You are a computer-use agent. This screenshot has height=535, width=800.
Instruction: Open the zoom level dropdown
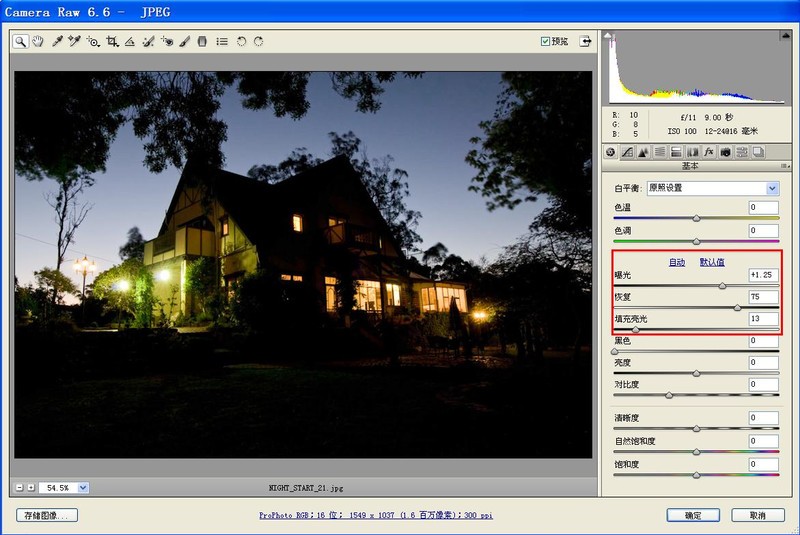click(x=83, y=488)
